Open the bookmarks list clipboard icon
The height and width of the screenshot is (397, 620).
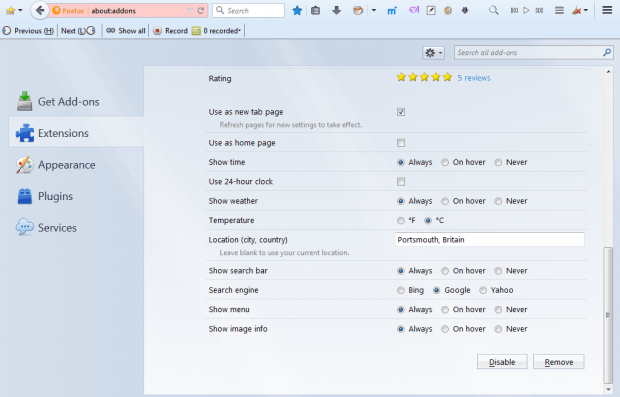tap(315, 11)
